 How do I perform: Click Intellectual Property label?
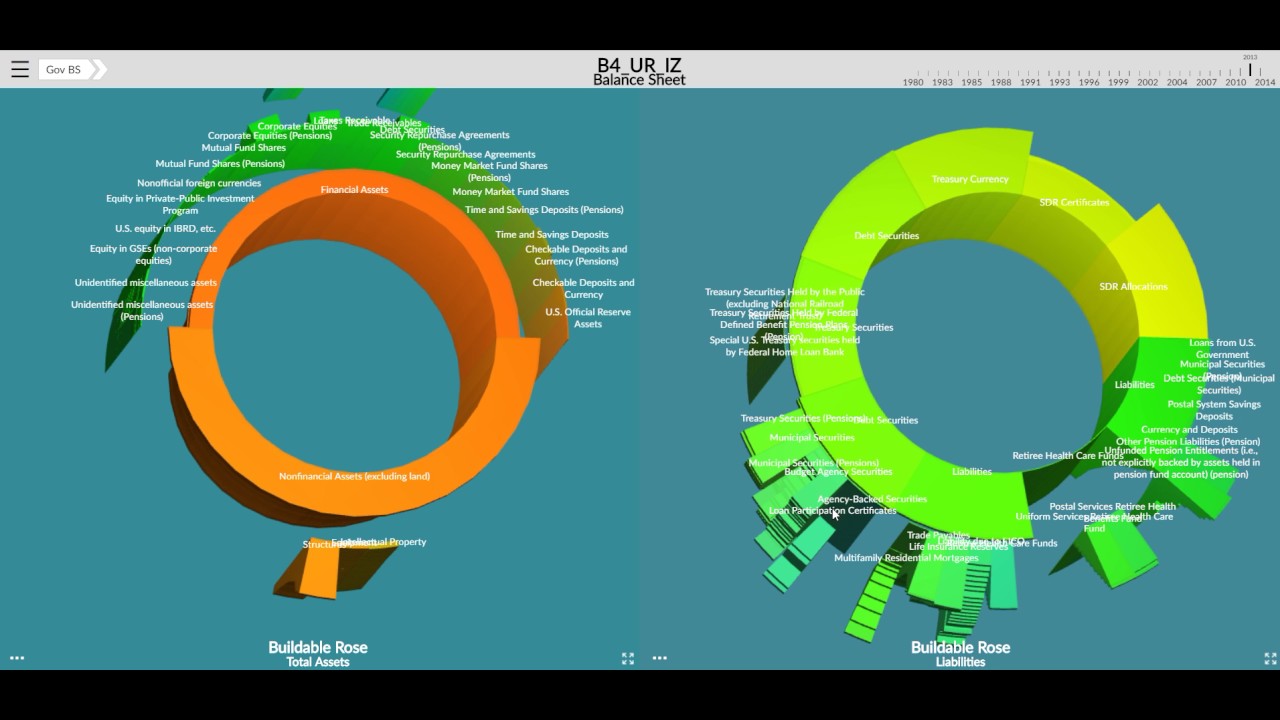(385, 541)
